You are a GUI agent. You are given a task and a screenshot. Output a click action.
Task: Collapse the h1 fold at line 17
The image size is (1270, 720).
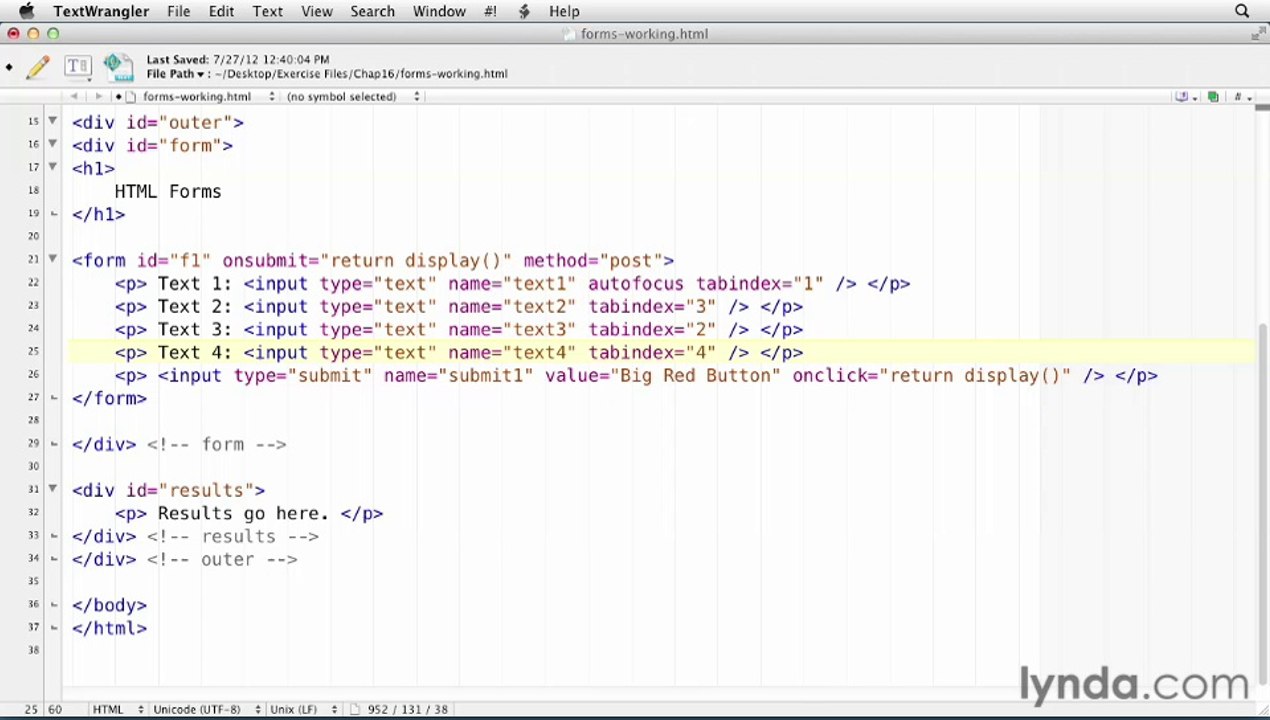click(52, 168)
